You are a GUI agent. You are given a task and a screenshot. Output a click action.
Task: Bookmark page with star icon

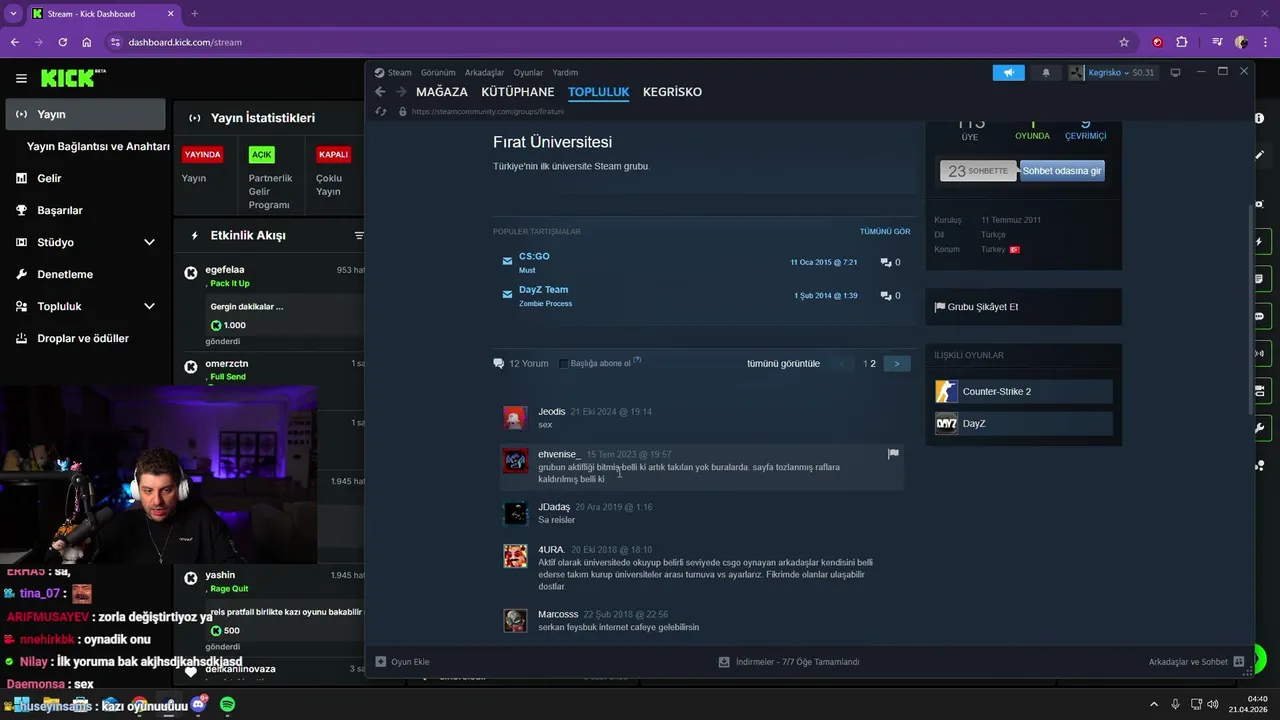pyautogui.click(x=1124, y=42)
